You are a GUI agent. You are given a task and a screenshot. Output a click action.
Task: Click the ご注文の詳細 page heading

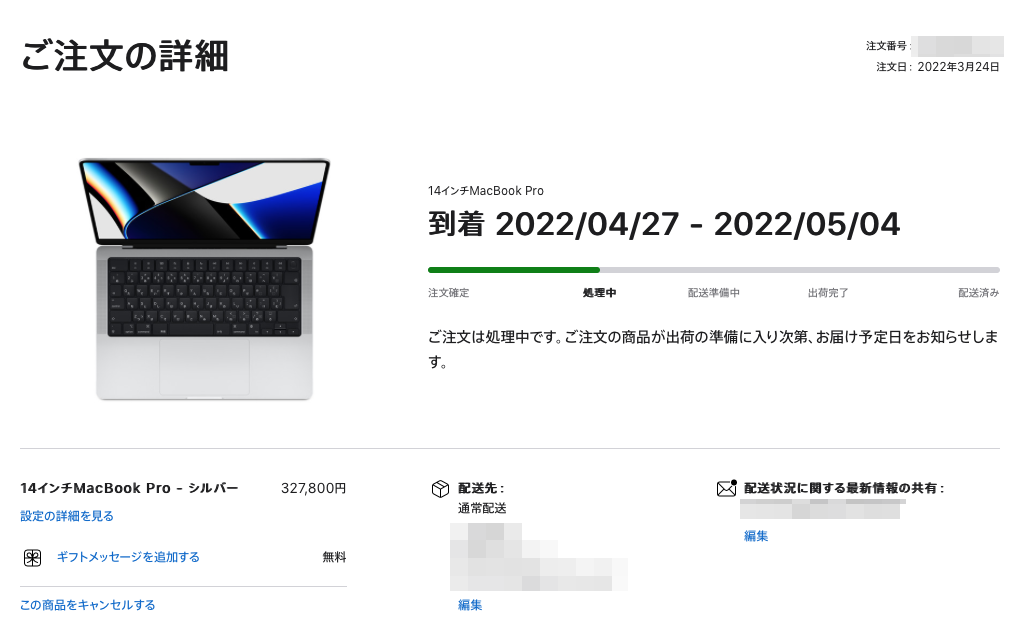coord(125,55)
